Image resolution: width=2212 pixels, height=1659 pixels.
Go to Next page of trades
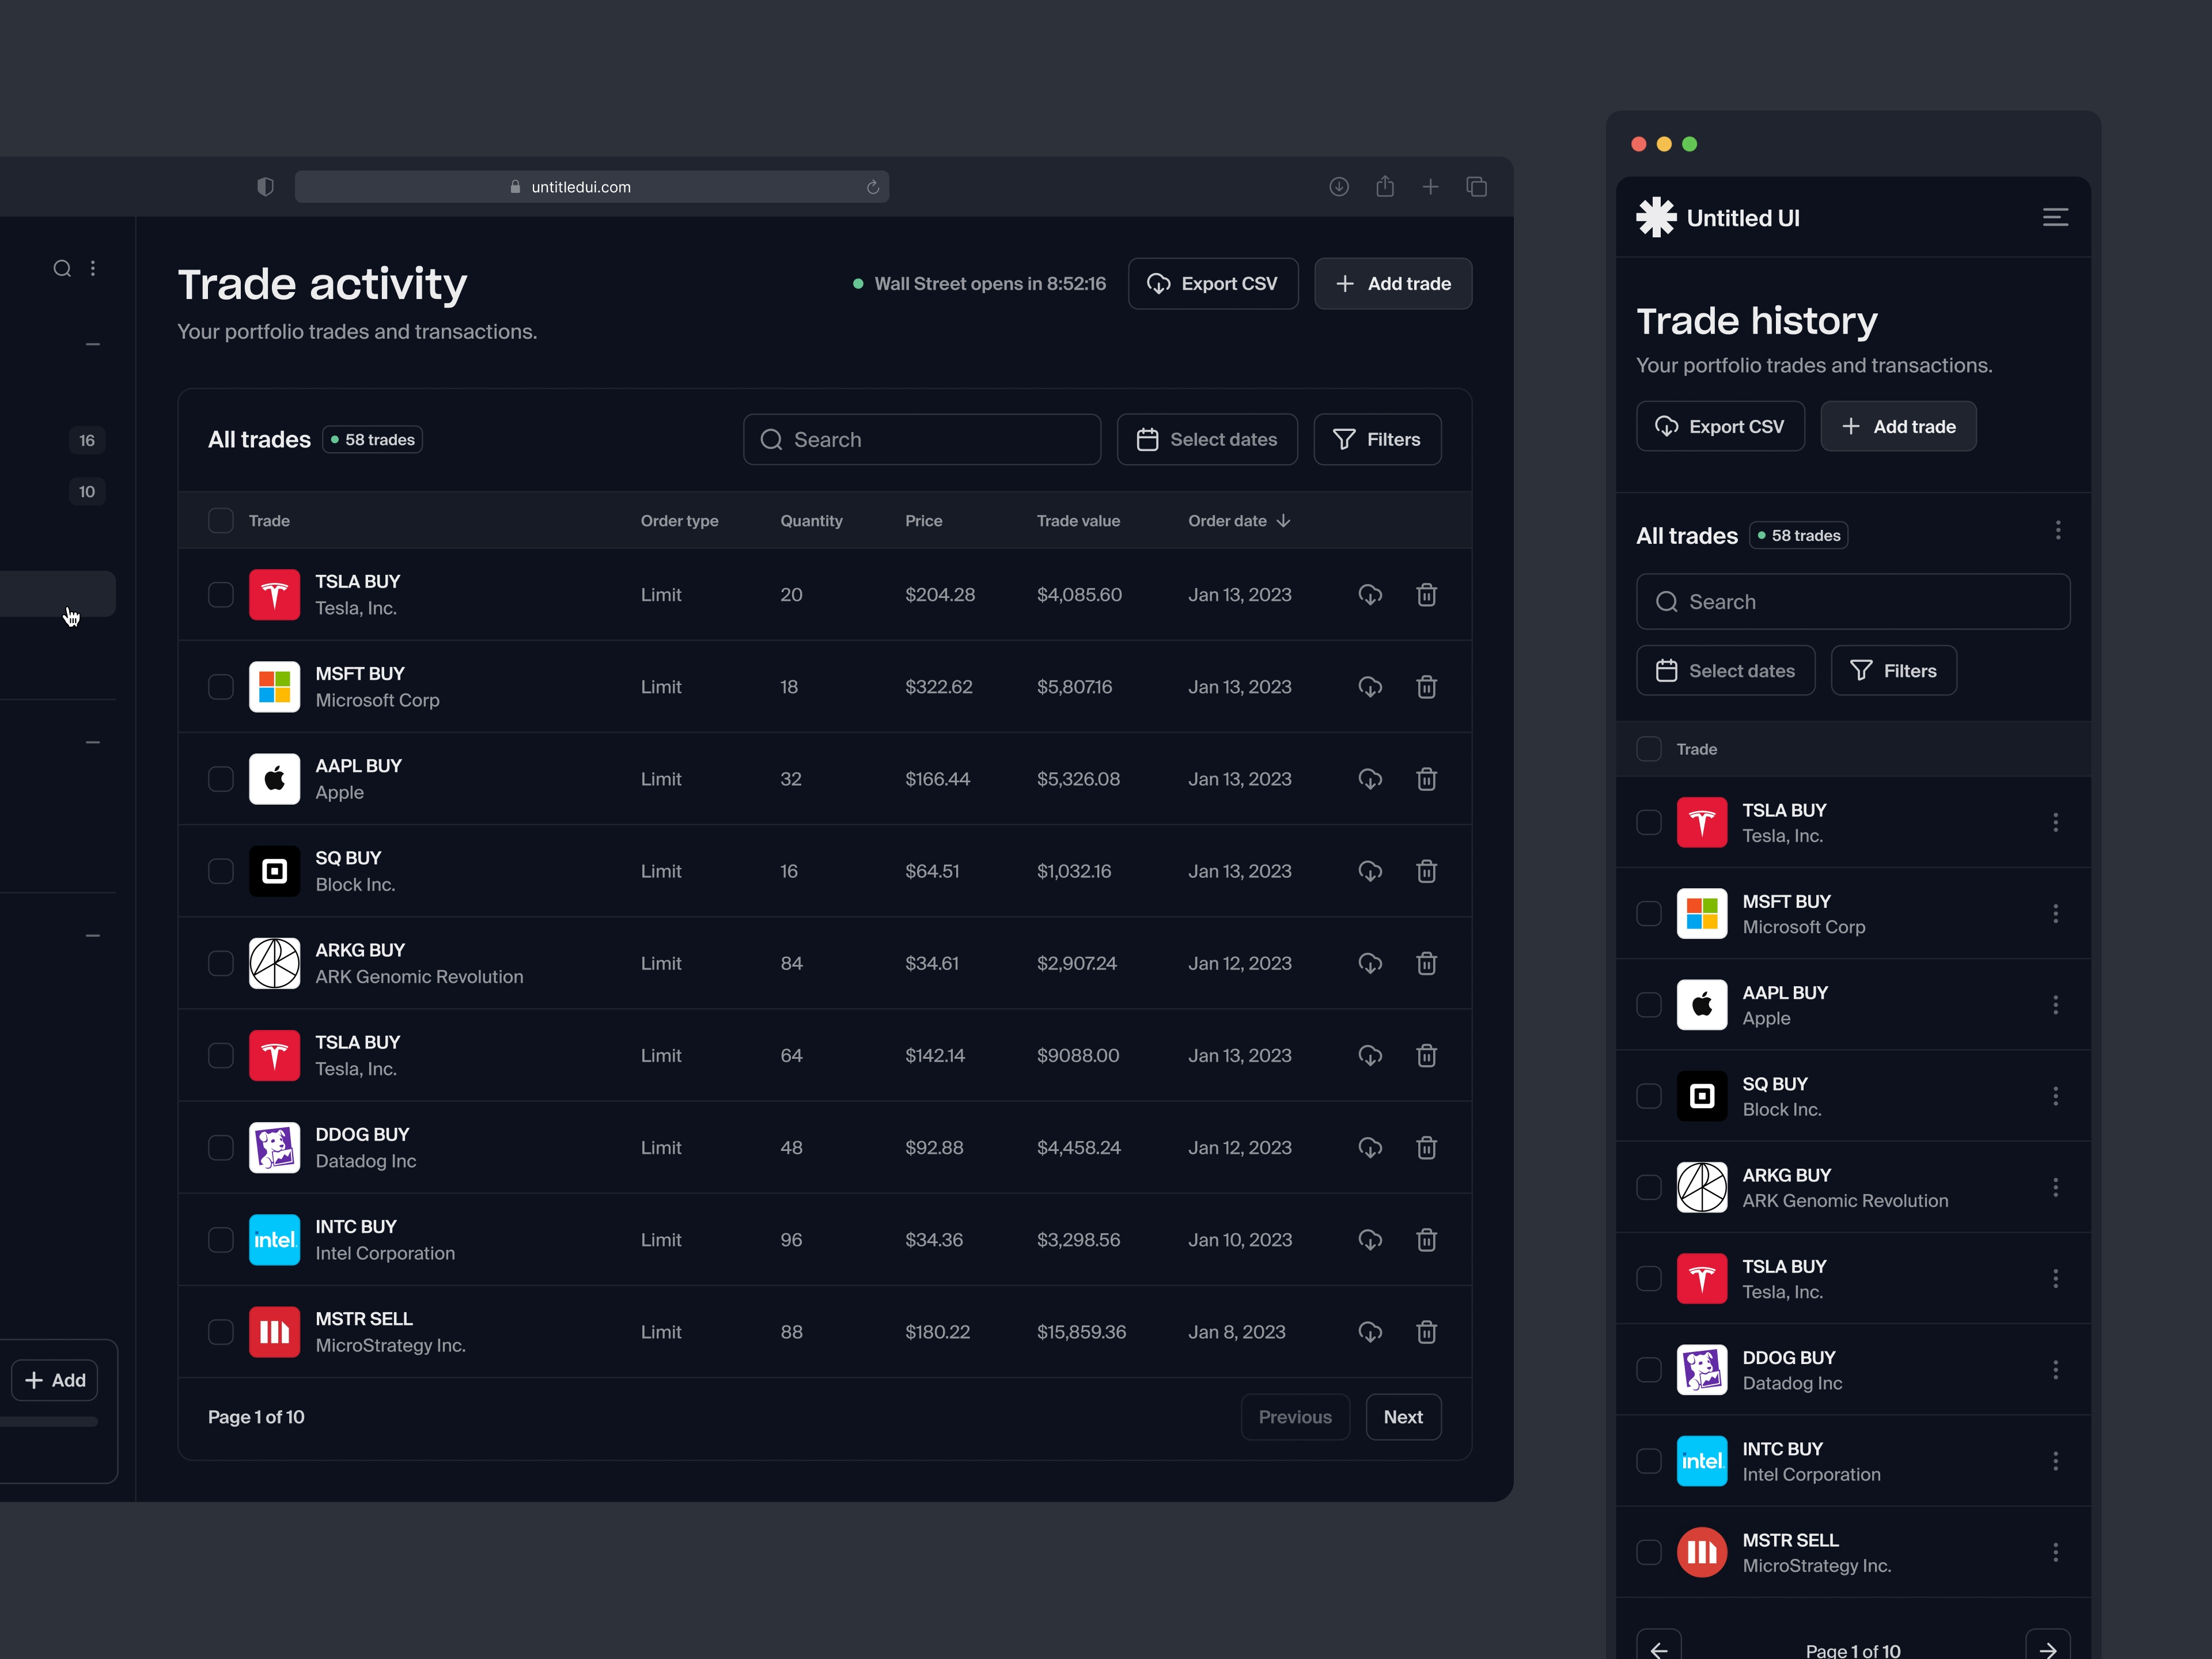coord(1403,1417)
